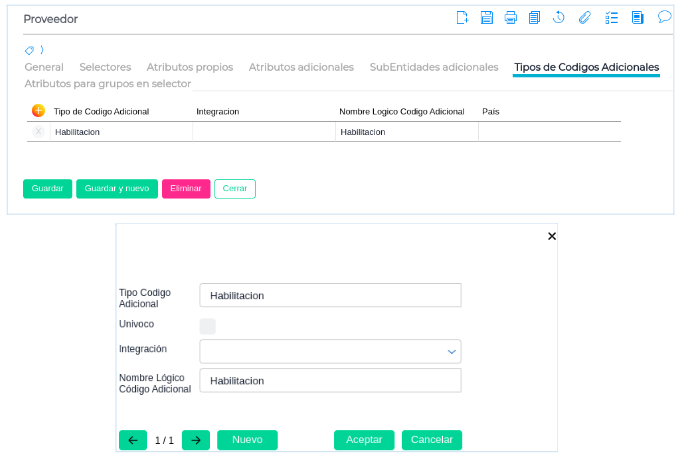This screenshot has width=683, height=457.
Task: Open Atributos para grupos en selector tab
Action: [108, 84]
